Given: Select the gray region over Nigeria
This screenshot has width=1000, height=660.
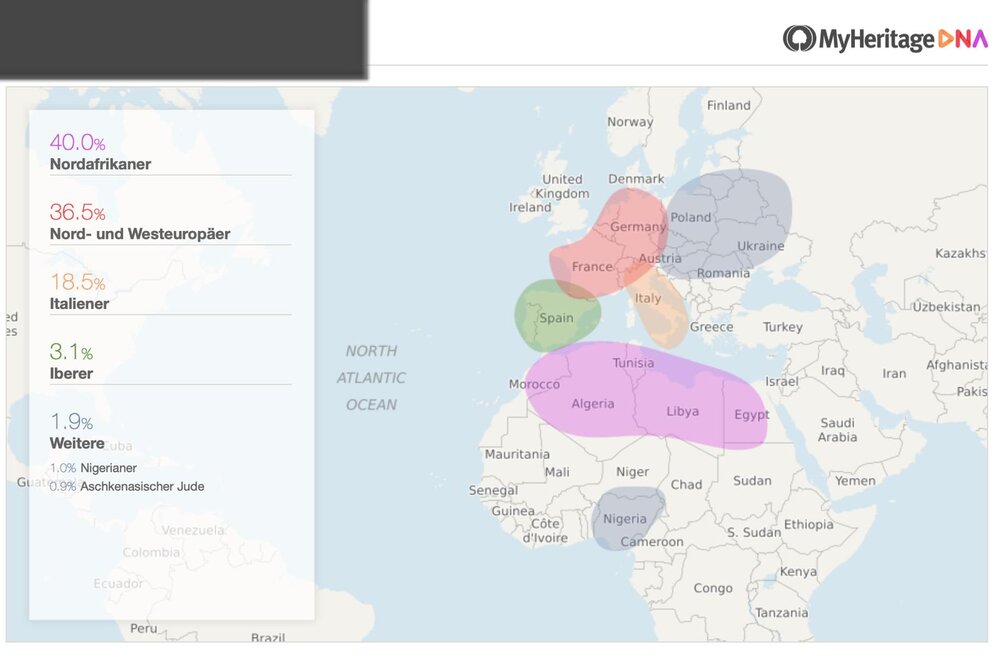Looking at the screenshot, I should click(x=625, y=519).
